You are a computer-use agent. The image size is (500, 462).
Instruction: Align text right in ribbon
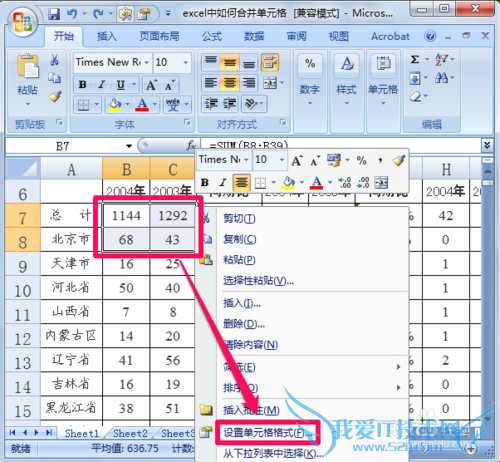click(249, 83)
